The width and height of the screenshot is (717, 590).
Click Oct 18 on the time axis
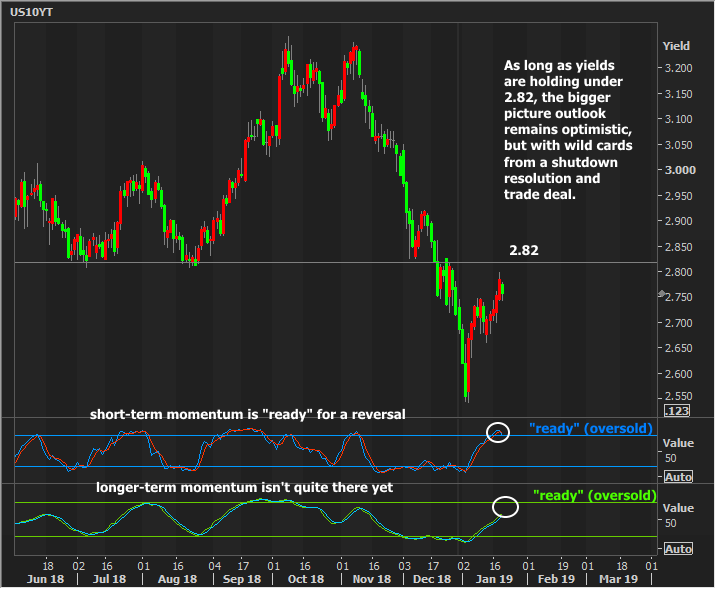306,579
